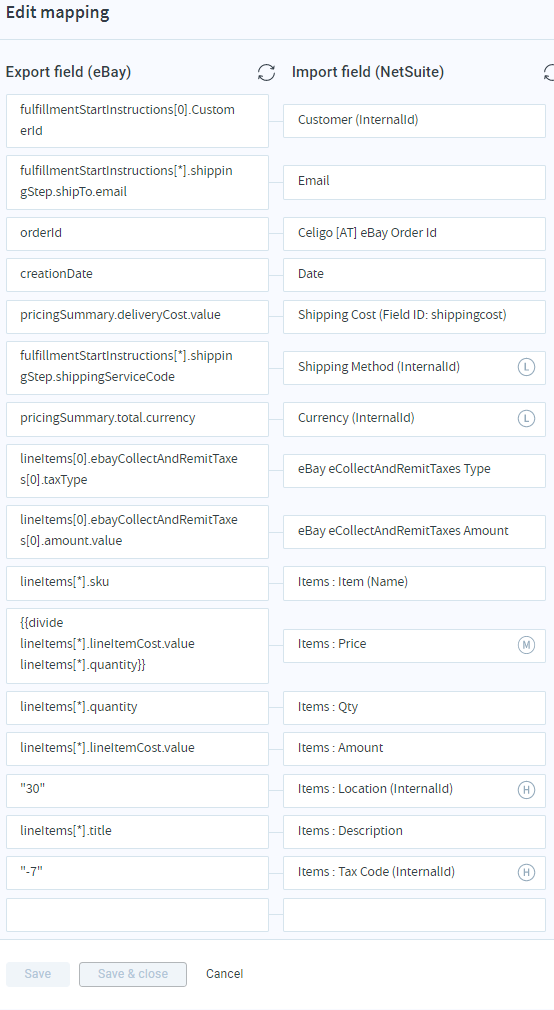This screenshot has height=1010, width=554.
Task: Edit the "30" hard-coded export value
Action: point(137,790)
